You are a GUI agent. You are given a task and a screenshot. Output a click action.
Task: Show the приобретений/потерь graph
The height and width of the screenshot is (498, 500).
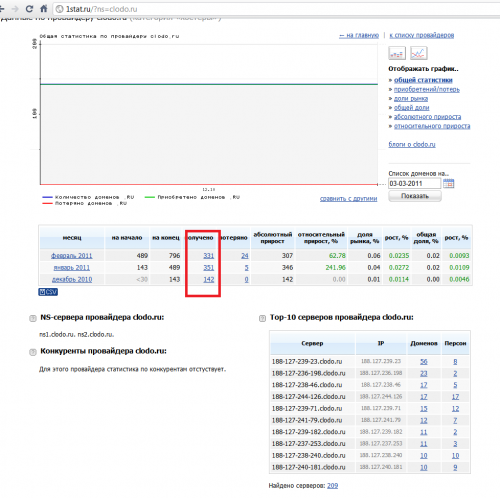click(427, 89)
